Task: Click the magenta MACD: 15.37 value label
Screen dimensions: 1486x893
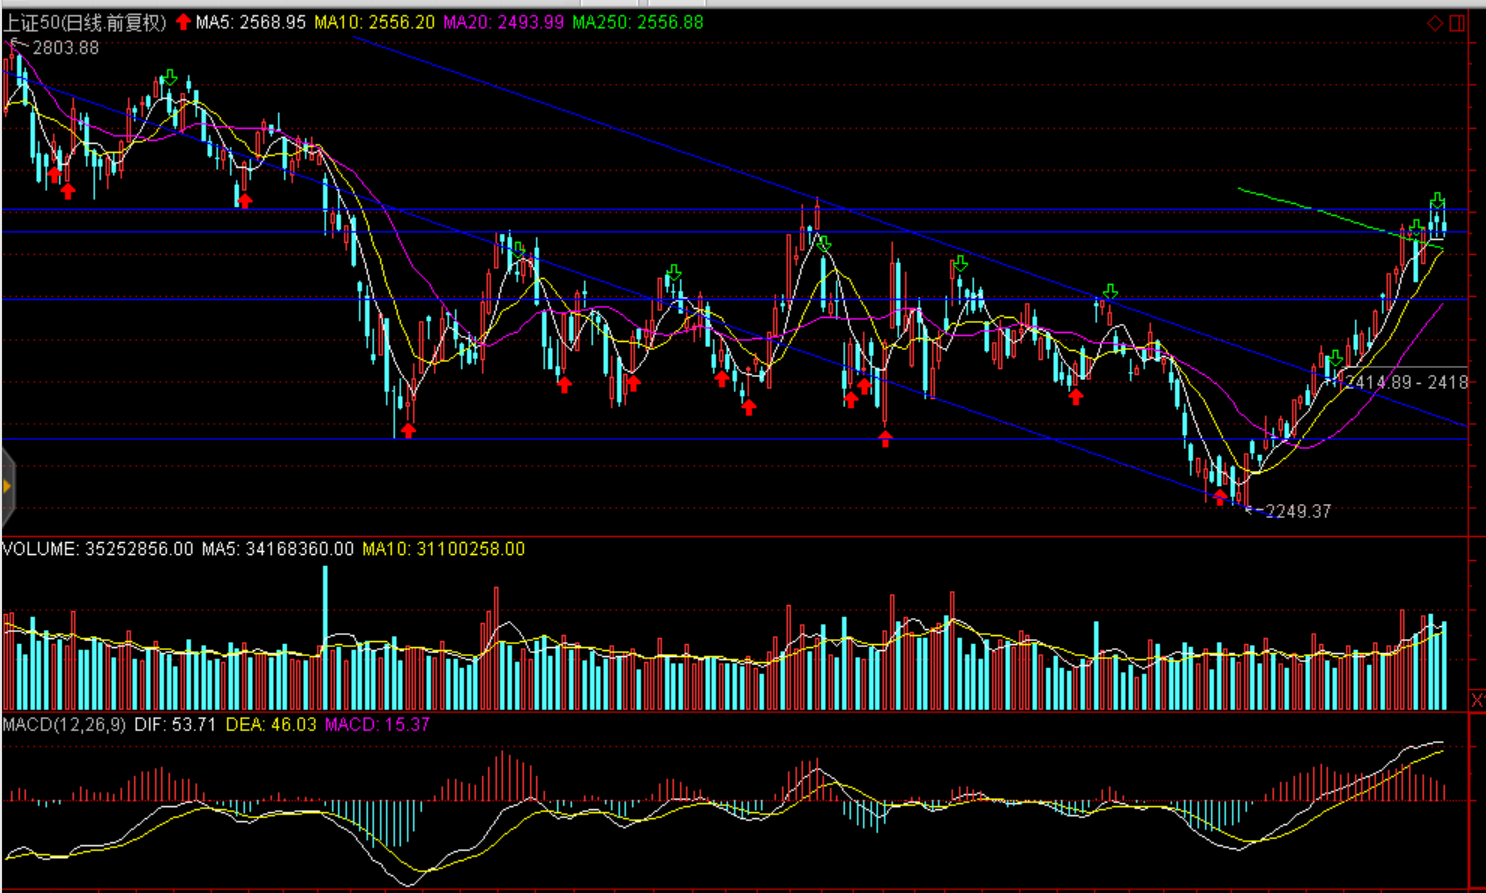Action: tap(377, 724)
